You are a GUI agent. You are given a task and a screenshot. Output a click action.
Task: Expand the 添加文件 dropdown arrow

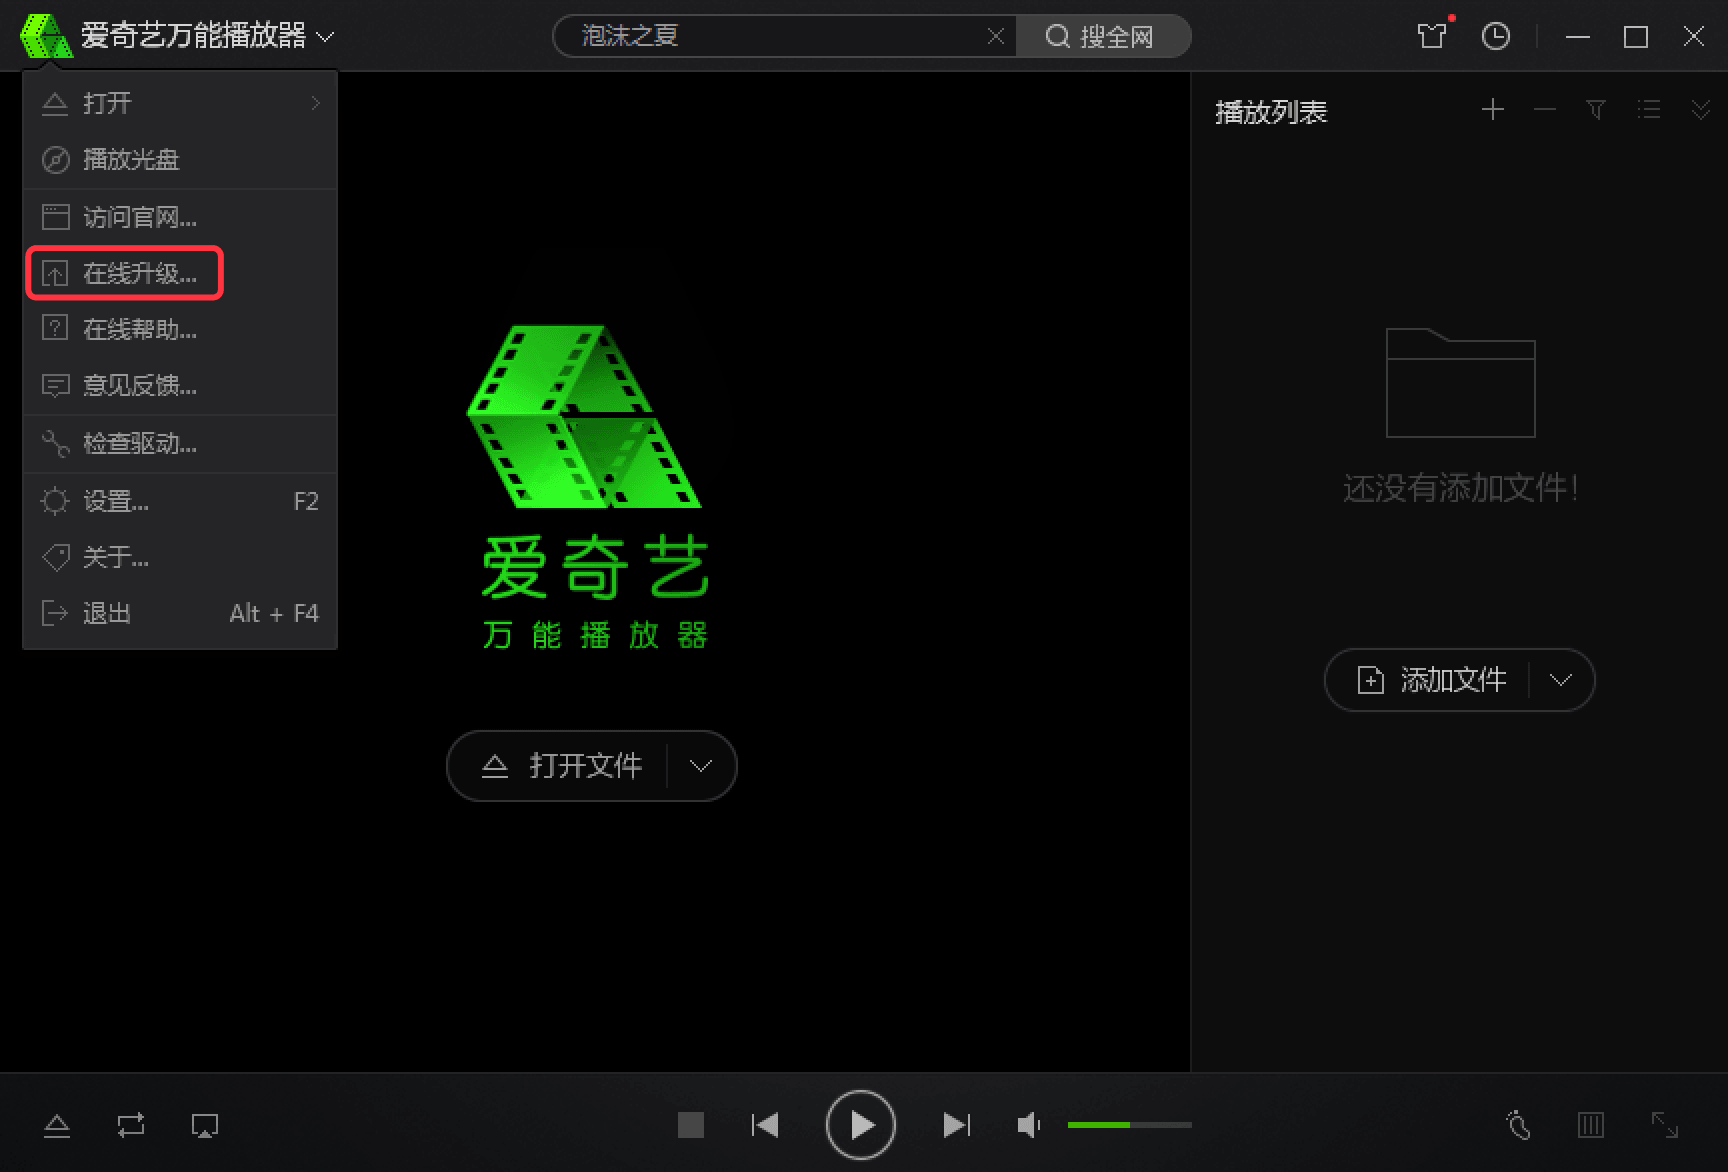click(x=1561, y=680)
